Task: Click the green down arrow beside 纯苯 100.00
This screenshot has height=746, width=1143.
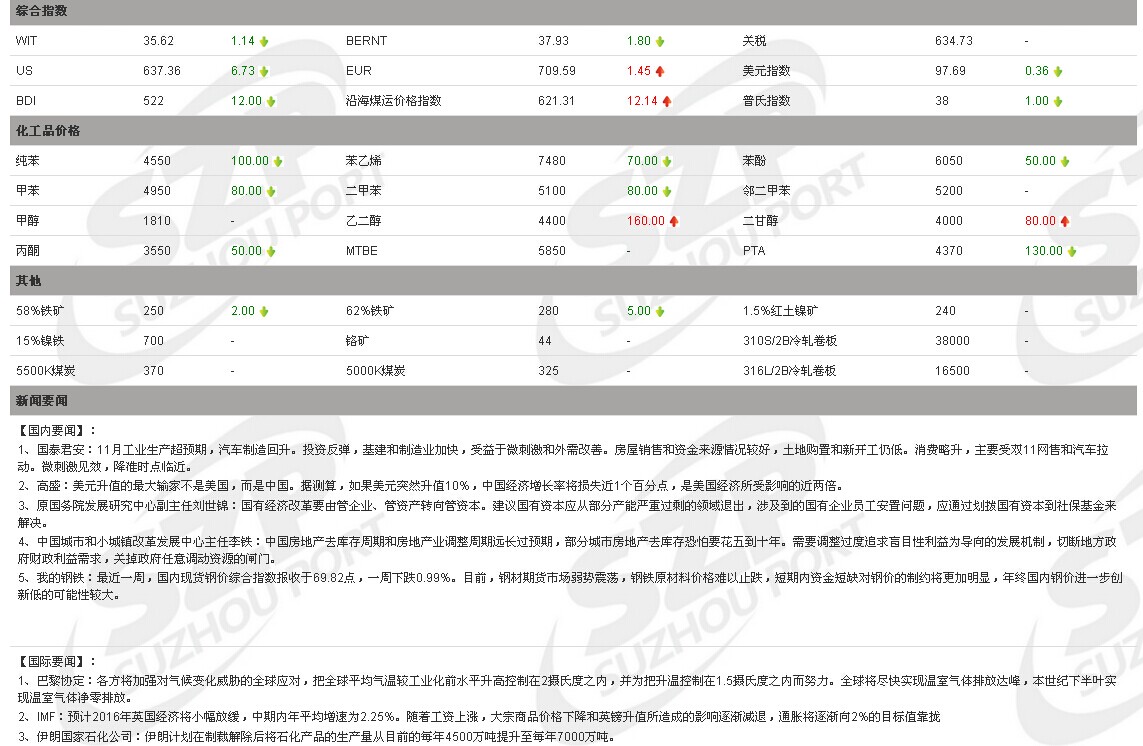Action: pyautogui.click(x=278, y=161)
